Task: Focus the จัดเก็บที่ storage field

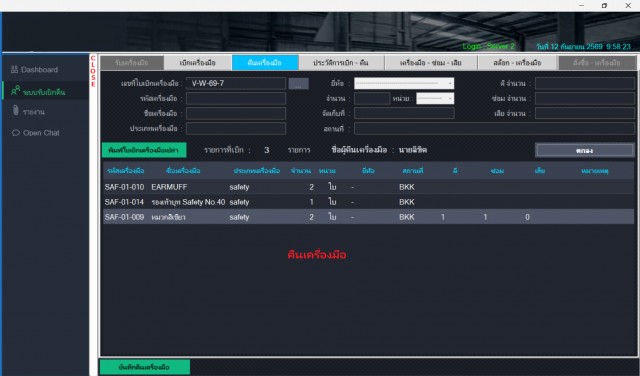Action: click(x=404, y=113)
